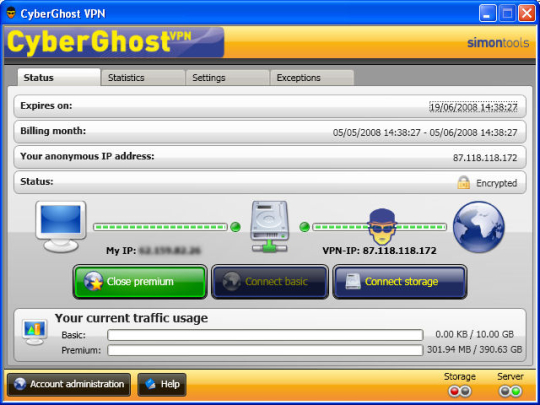Click the Billing month: label

pos(53,131)
